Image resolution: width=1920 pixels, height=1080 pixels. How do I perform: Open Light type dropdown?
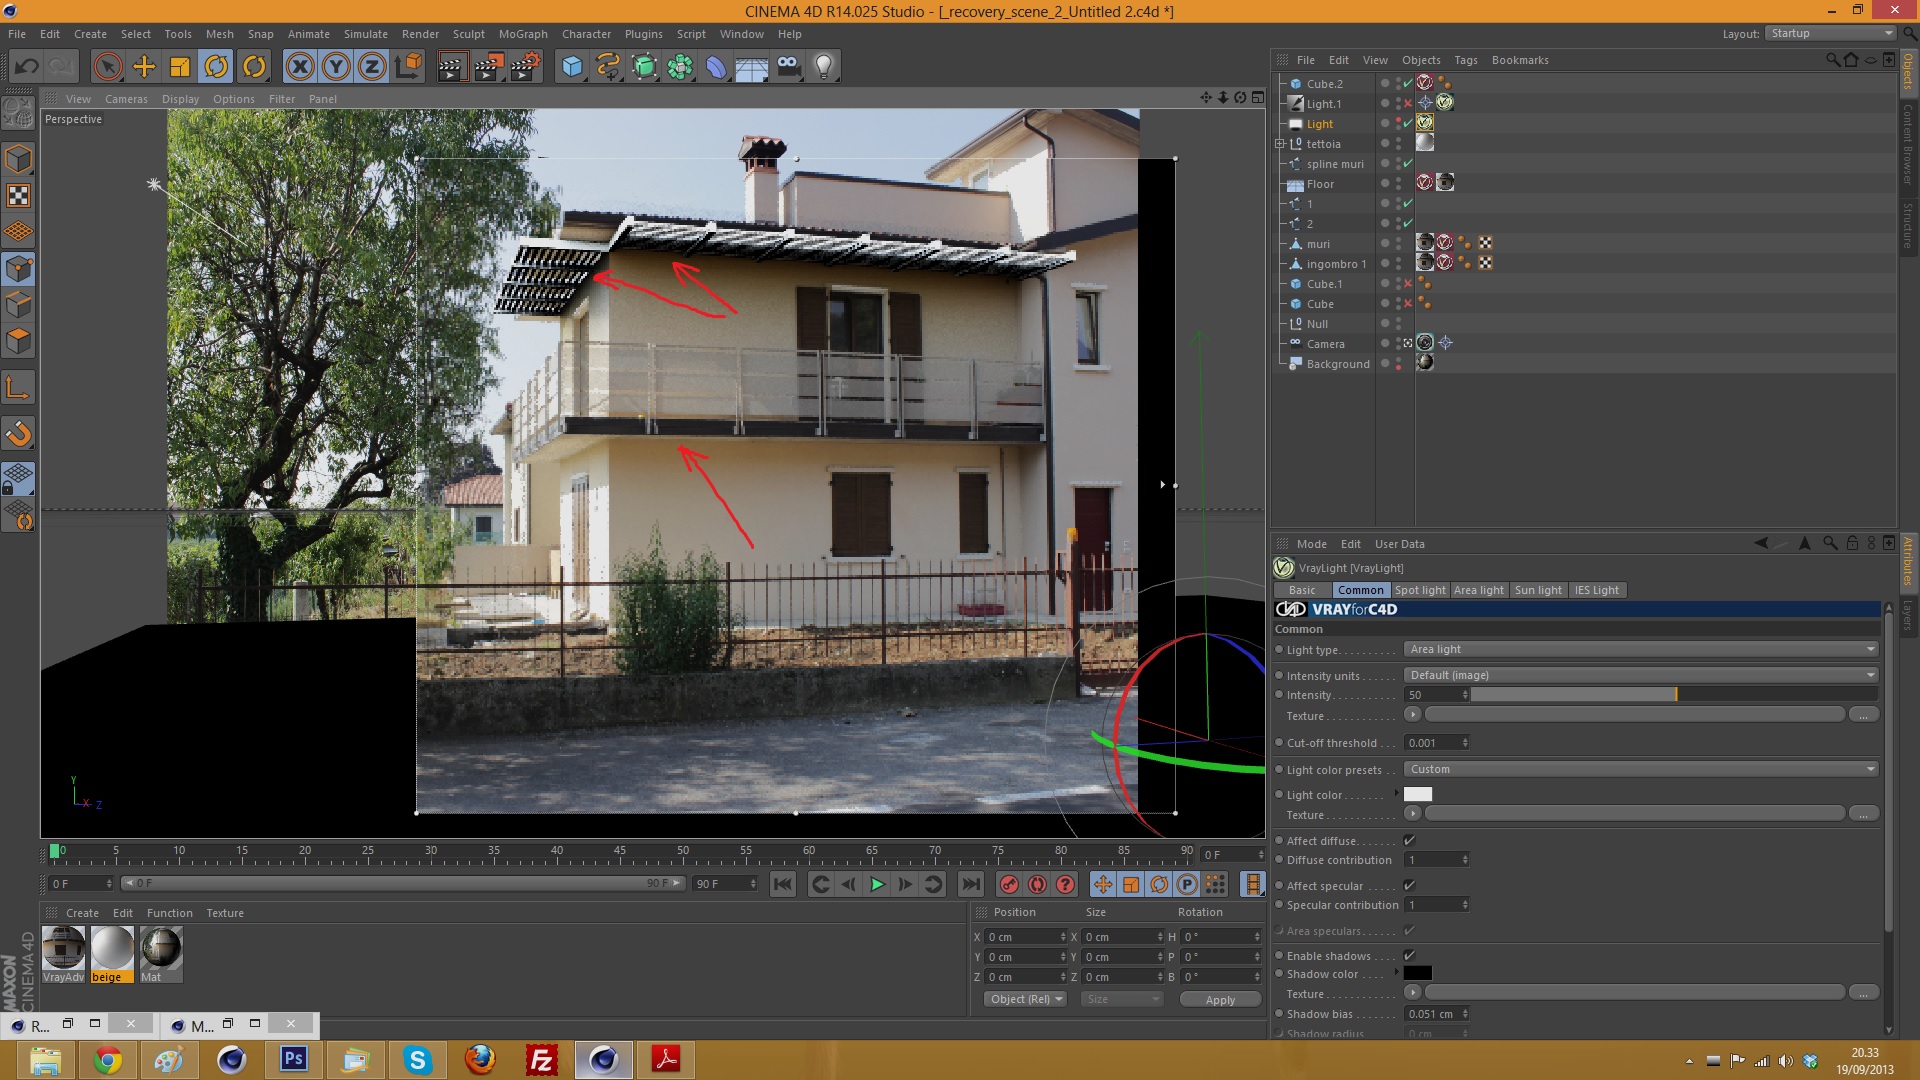point(1640,650)
